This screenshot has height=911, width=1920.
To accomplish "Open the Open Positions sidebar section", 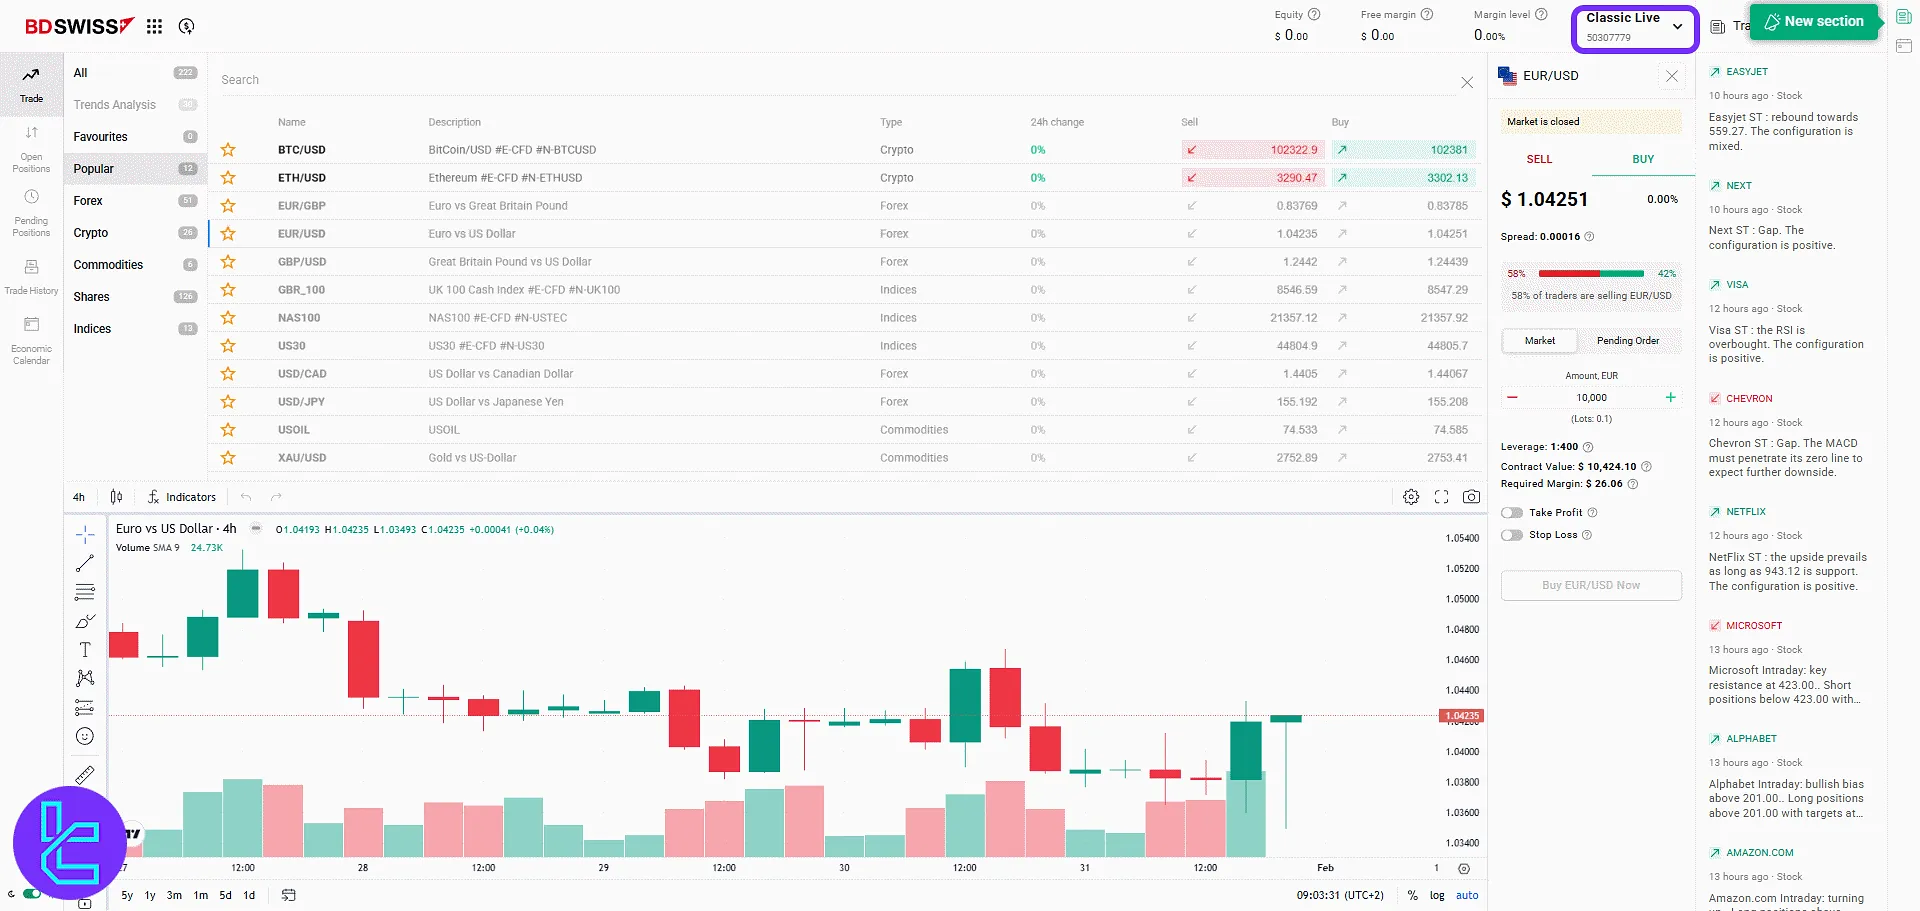I will pyautogui.click(x=31, y=149).
